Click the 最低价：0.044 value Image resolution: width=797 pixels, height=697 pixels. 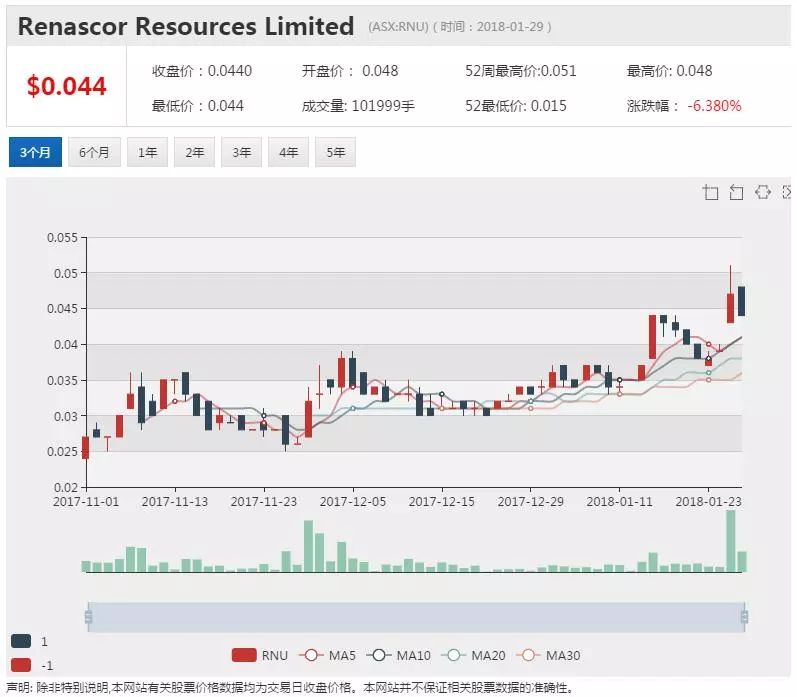click(x=198, y=106)
